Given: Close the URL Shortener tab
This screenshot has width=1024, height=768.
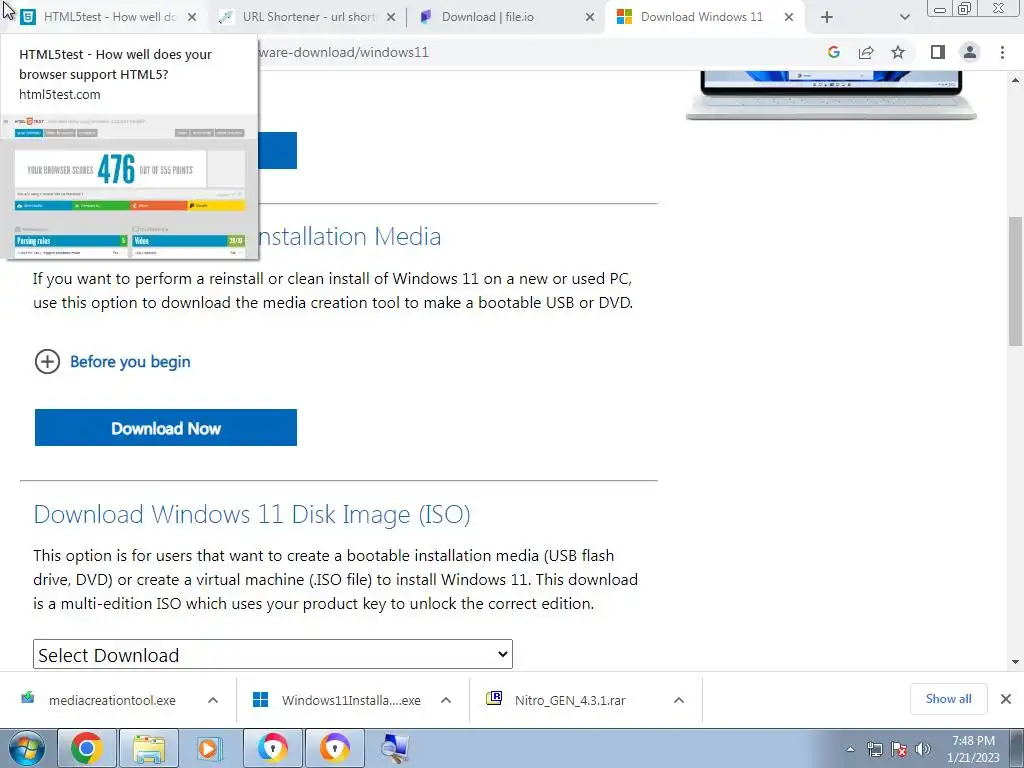Looking at the screenshot, I should point(391,17).
